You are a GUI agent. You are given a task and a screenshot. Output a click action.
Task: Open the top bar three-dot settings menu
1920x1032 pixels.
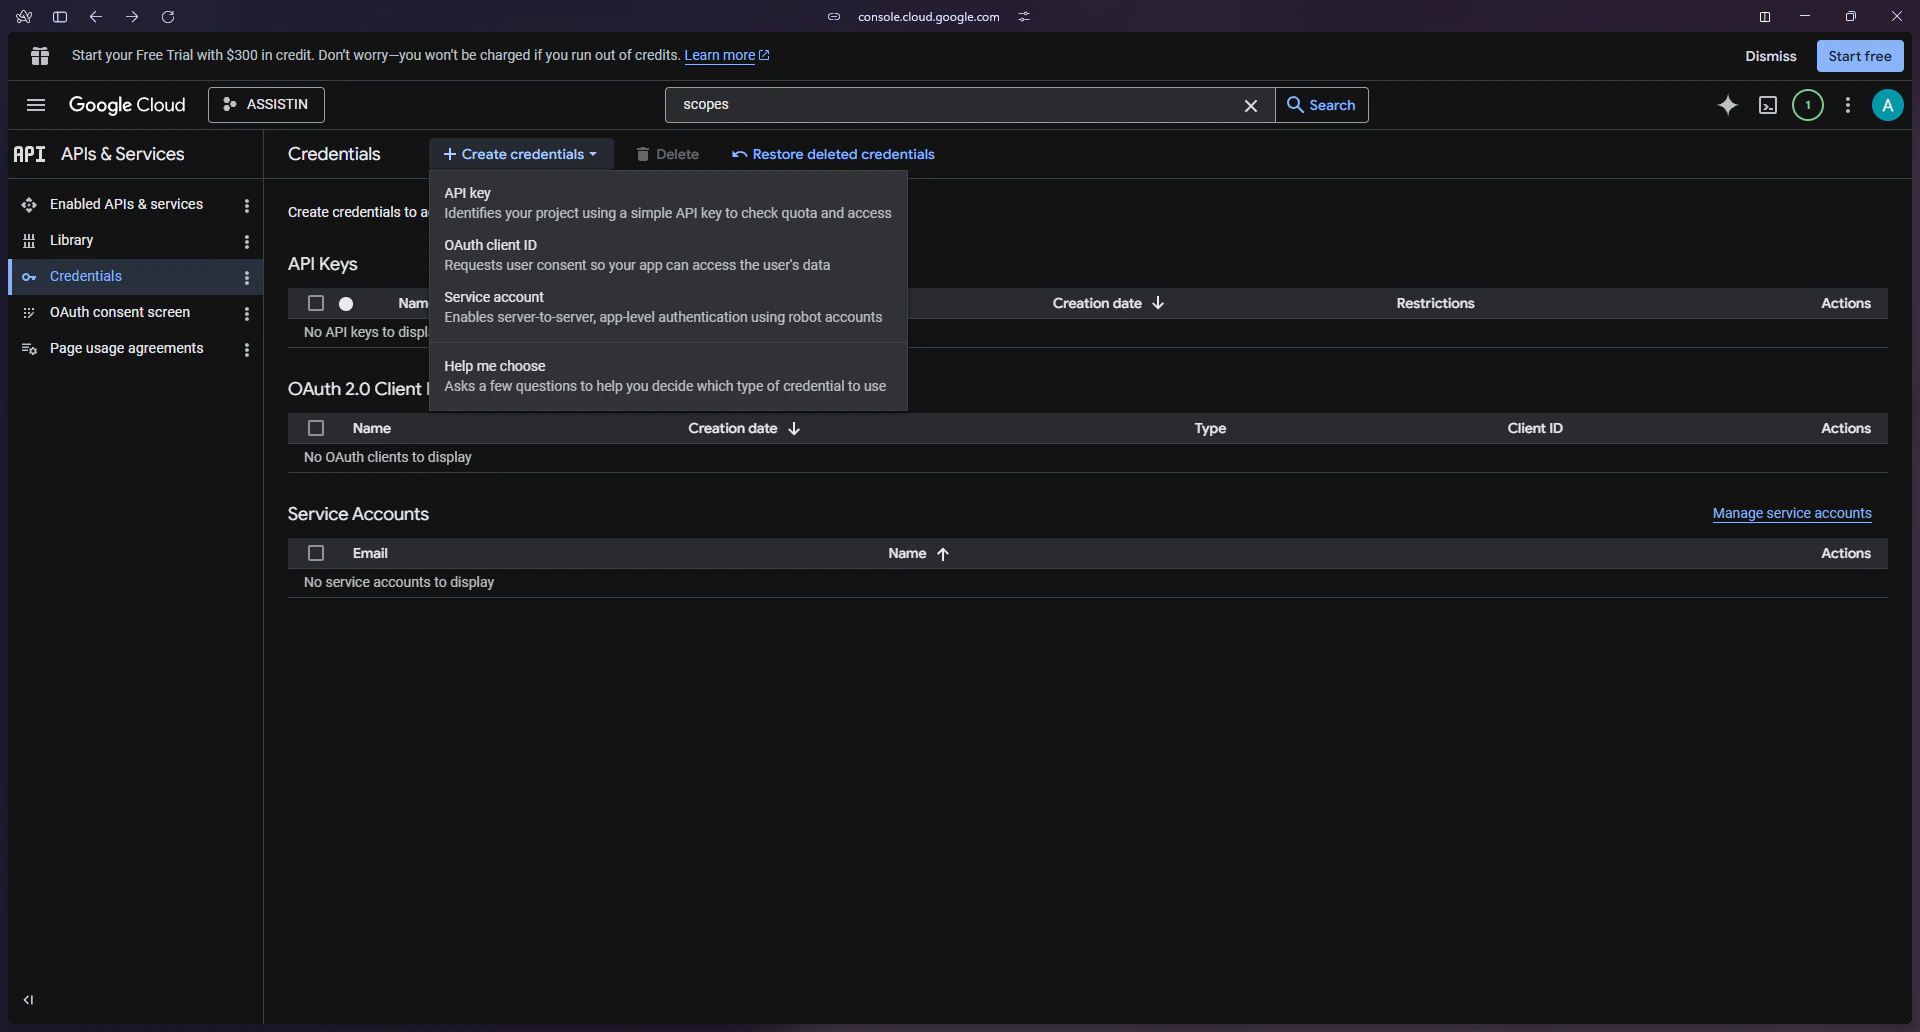tap(1848, 105)
